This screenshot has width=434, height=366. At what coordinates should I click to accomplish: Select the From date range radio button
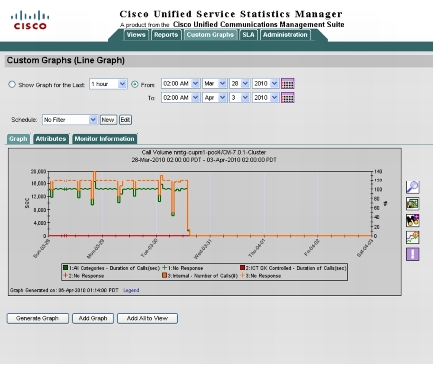[x=135, y=84]
